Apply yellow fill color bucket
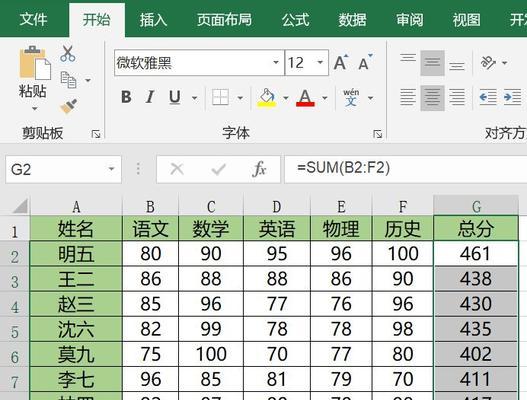 point(267,97)
